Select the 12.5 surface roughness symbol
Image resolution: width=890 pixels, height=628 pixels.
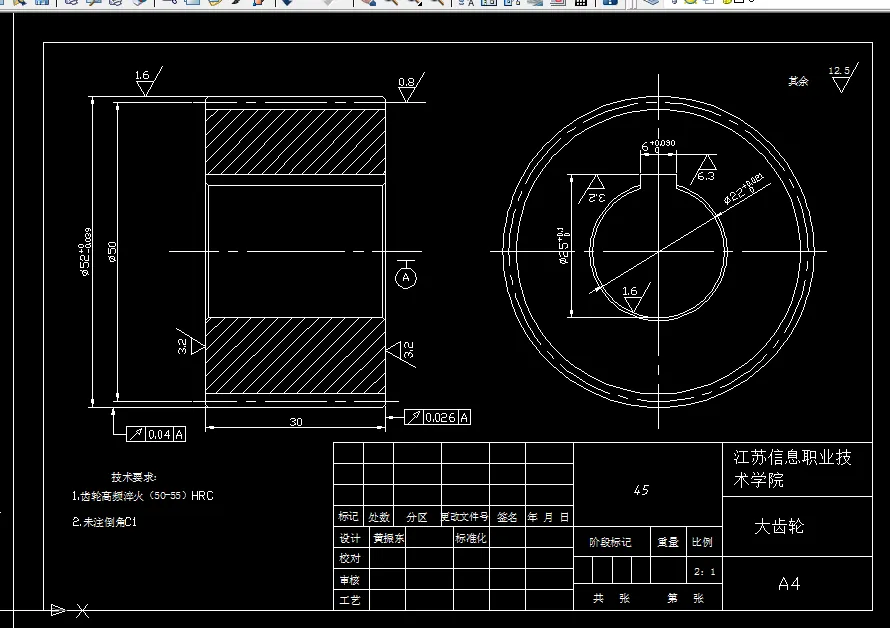pyautogui.click(x=842, y=78)
